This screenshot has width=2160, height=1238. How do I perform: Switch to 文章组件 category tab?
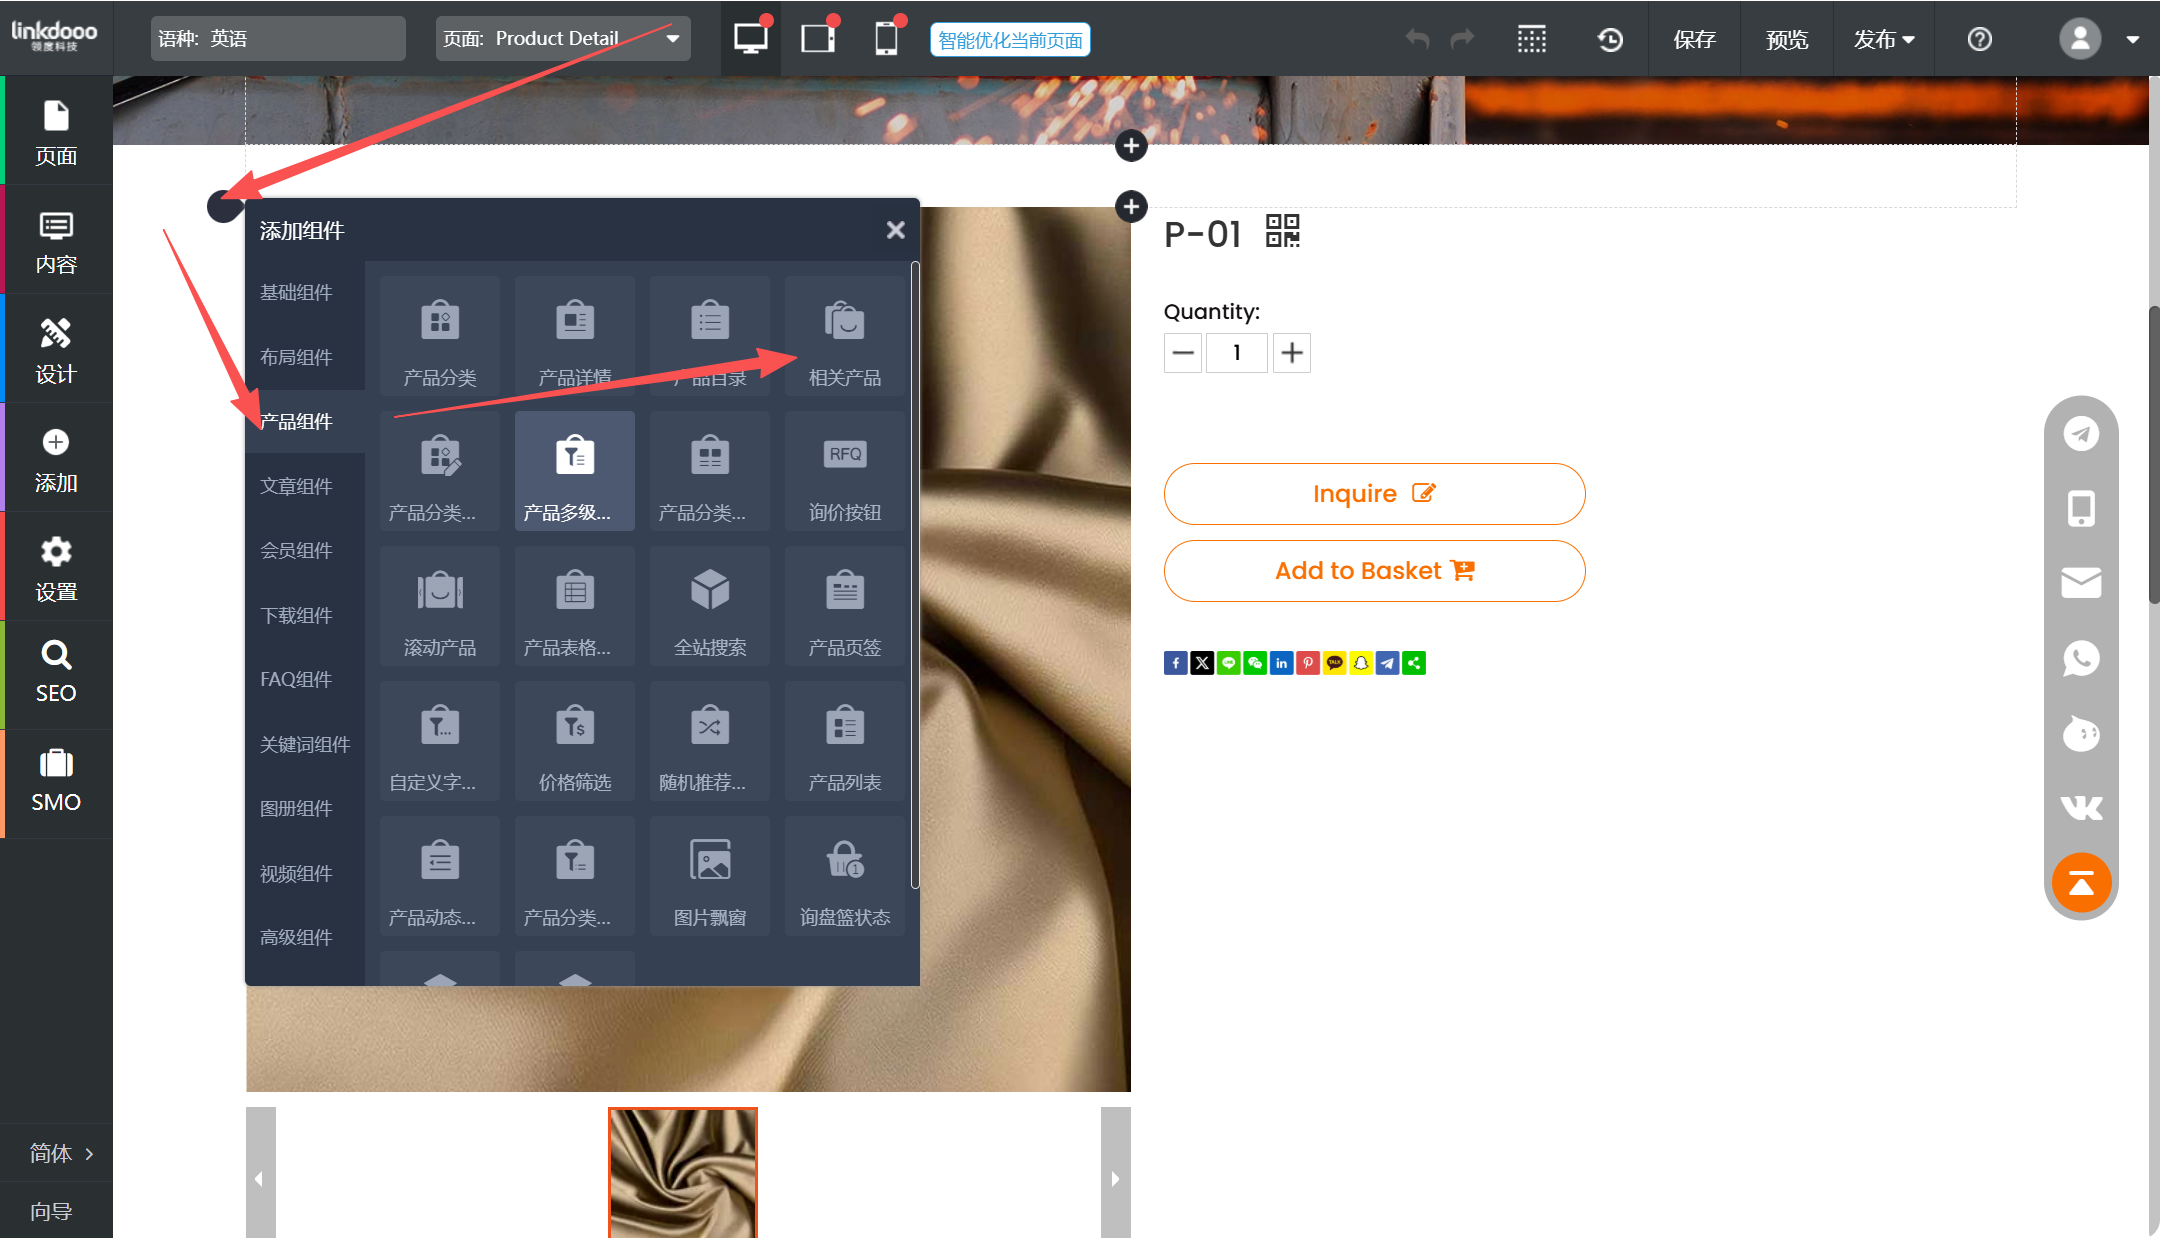[296, 486]
